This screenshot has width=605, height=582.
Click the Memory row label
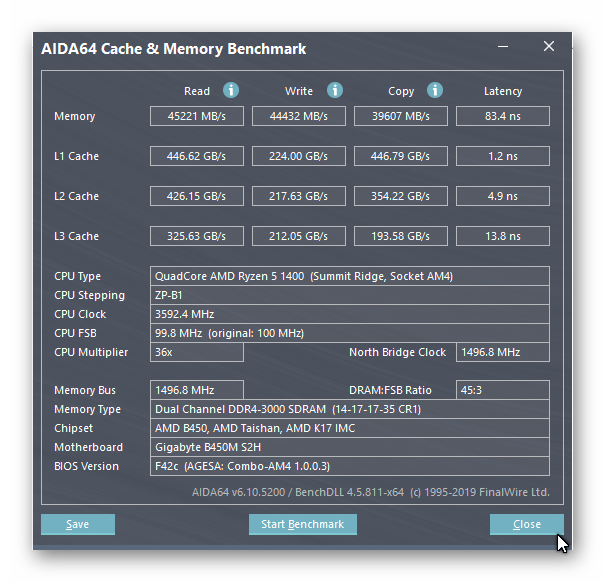point(74,117)
